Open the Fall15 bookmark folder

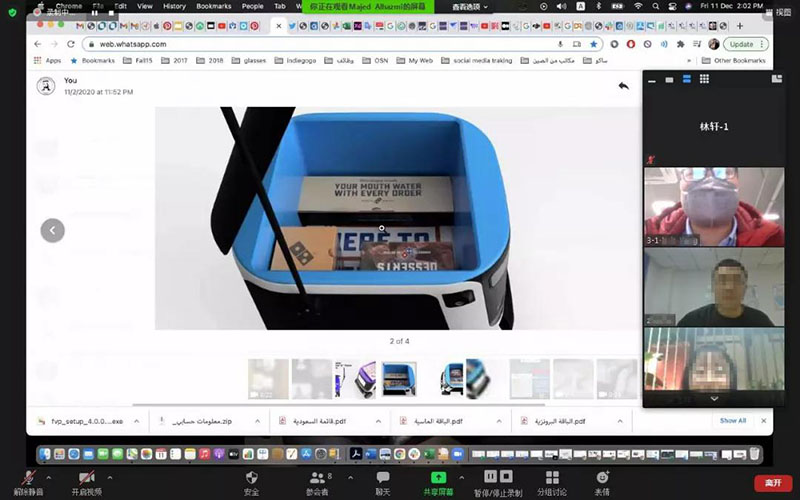point(138,60)
